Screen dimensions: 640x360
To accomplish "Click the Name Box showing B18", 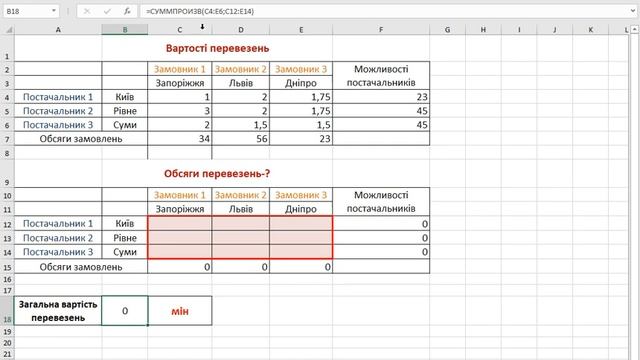I will click(x=27, y=11).
